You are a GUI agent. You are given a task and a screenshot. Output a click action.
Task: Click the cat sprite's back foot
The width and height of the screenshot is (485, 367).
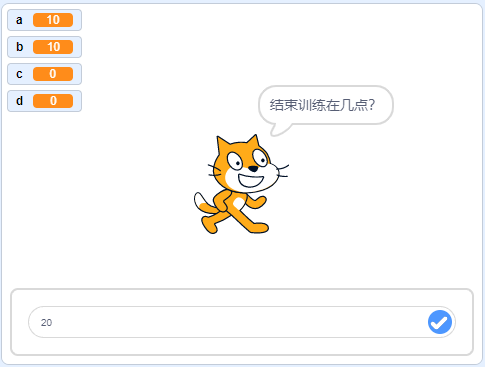pyautogui.click(x=209, y=226)
